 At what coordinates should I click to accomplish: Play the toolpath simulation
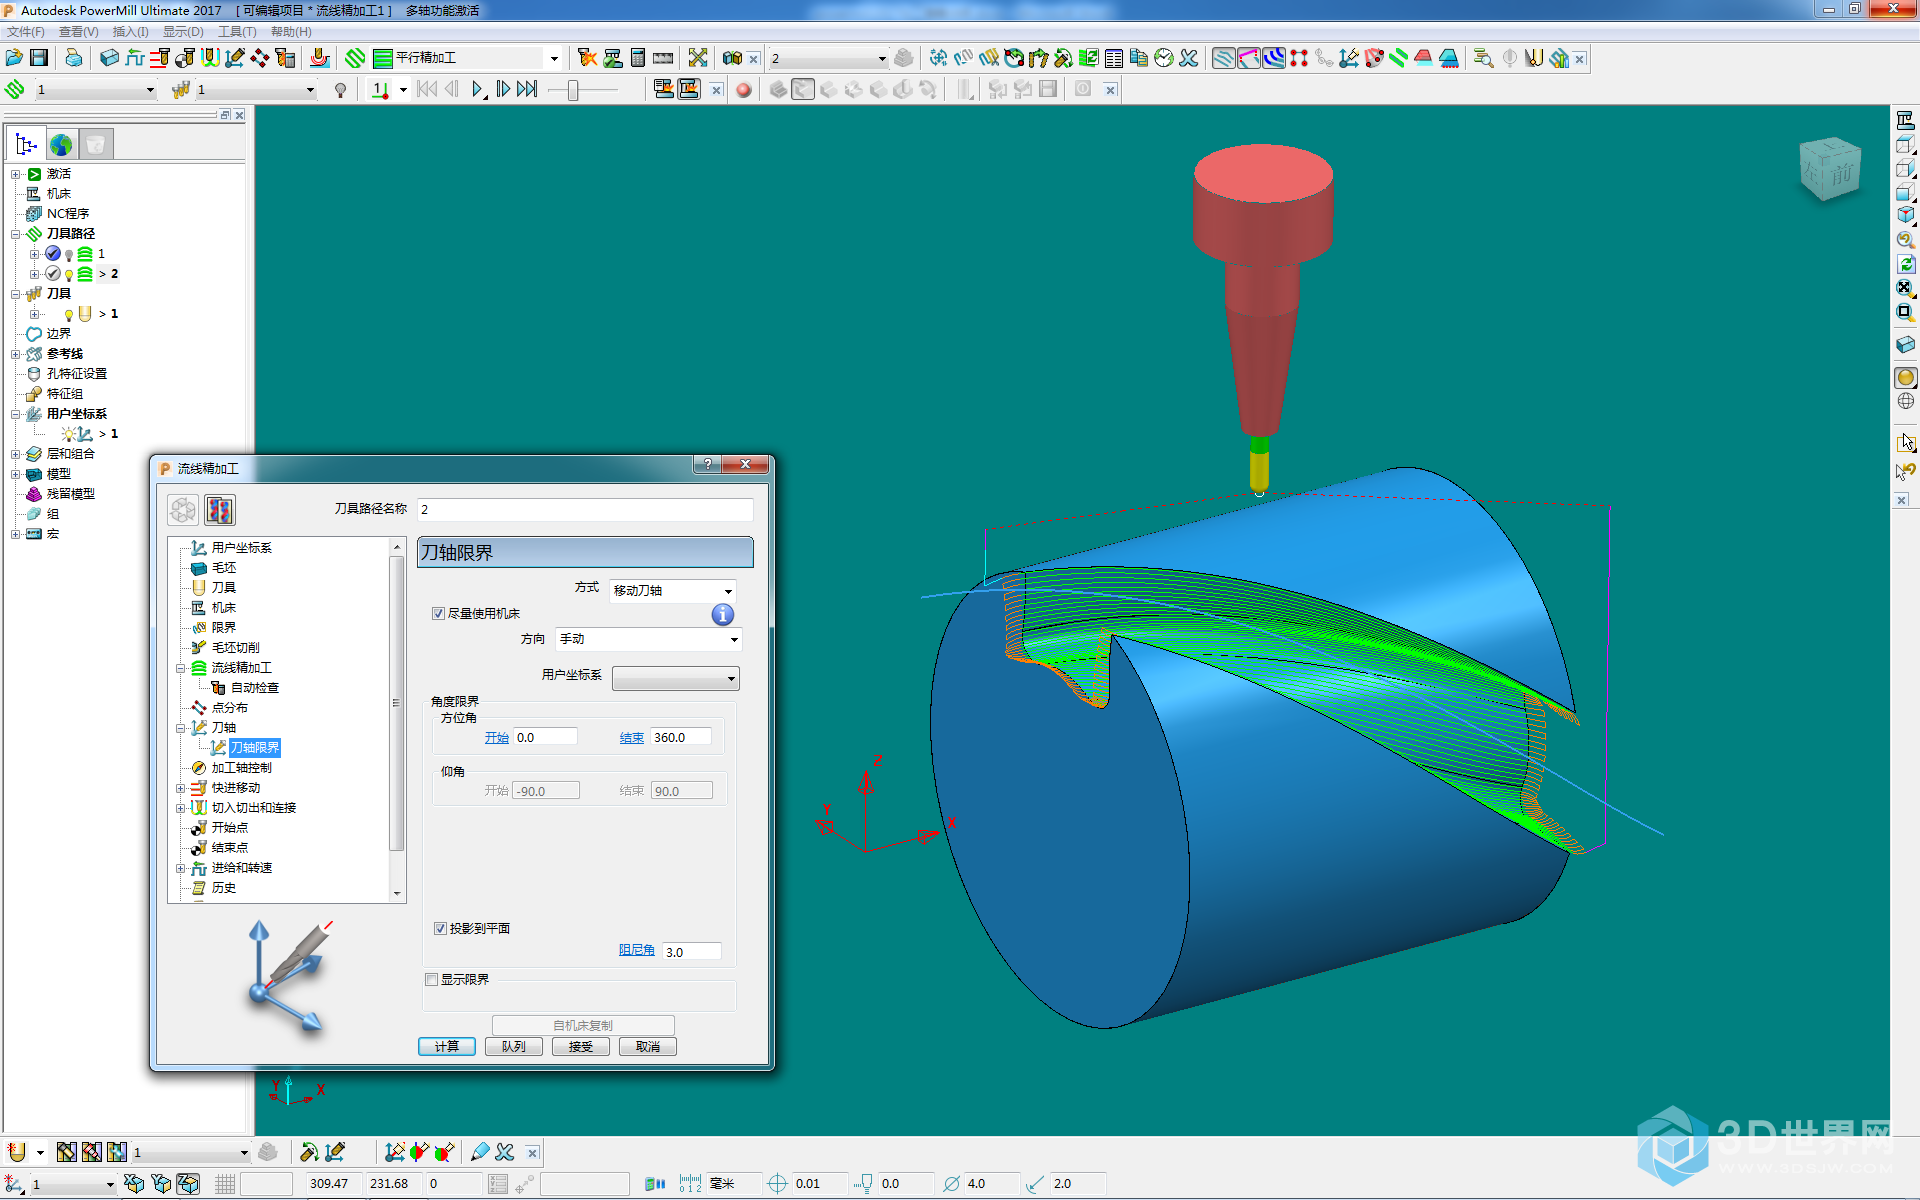(x=478, y=90)
